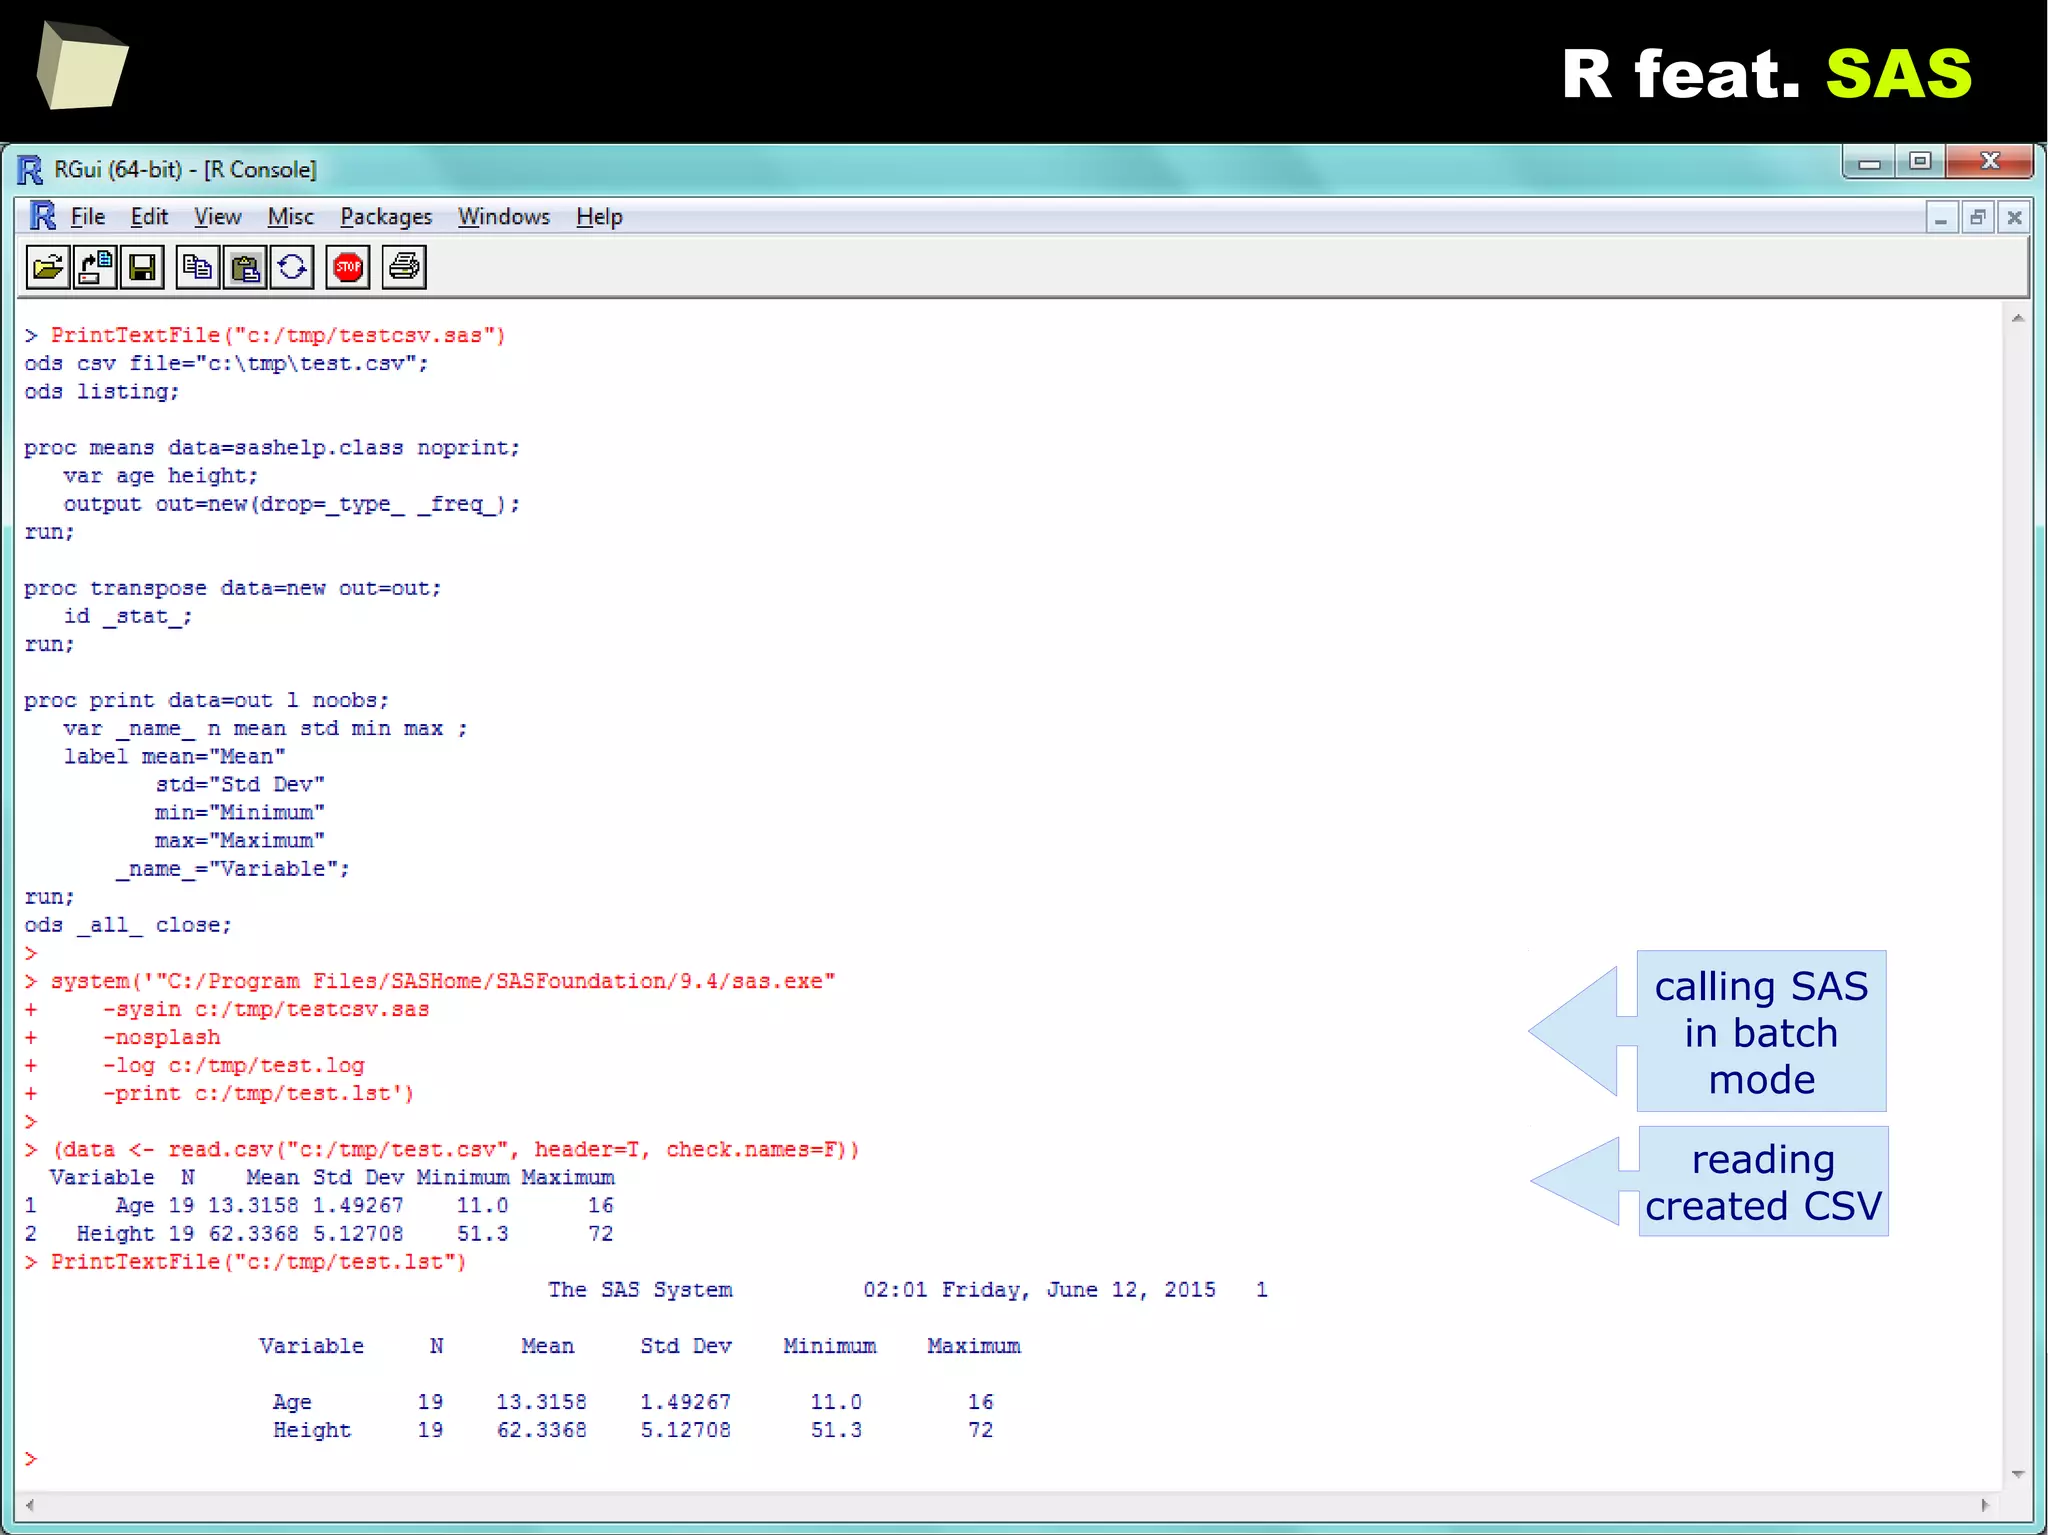Click the '-log c:/tmp/test.log' line
This screenshot has width=2048, height=1535.
pyautogui.click(x=234, y=1065)
